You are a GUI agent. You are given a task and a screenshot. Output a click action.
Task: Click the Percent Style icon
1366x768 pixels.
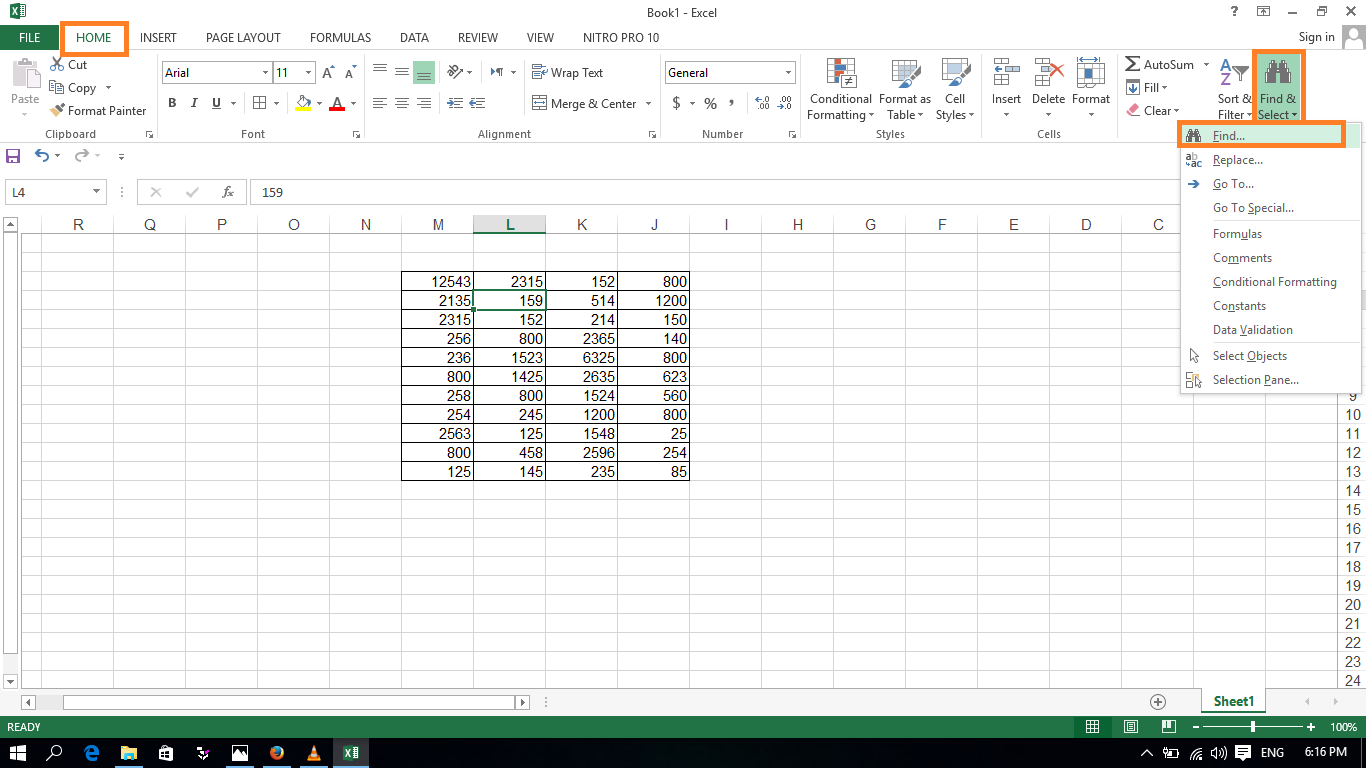coord(710,104)
